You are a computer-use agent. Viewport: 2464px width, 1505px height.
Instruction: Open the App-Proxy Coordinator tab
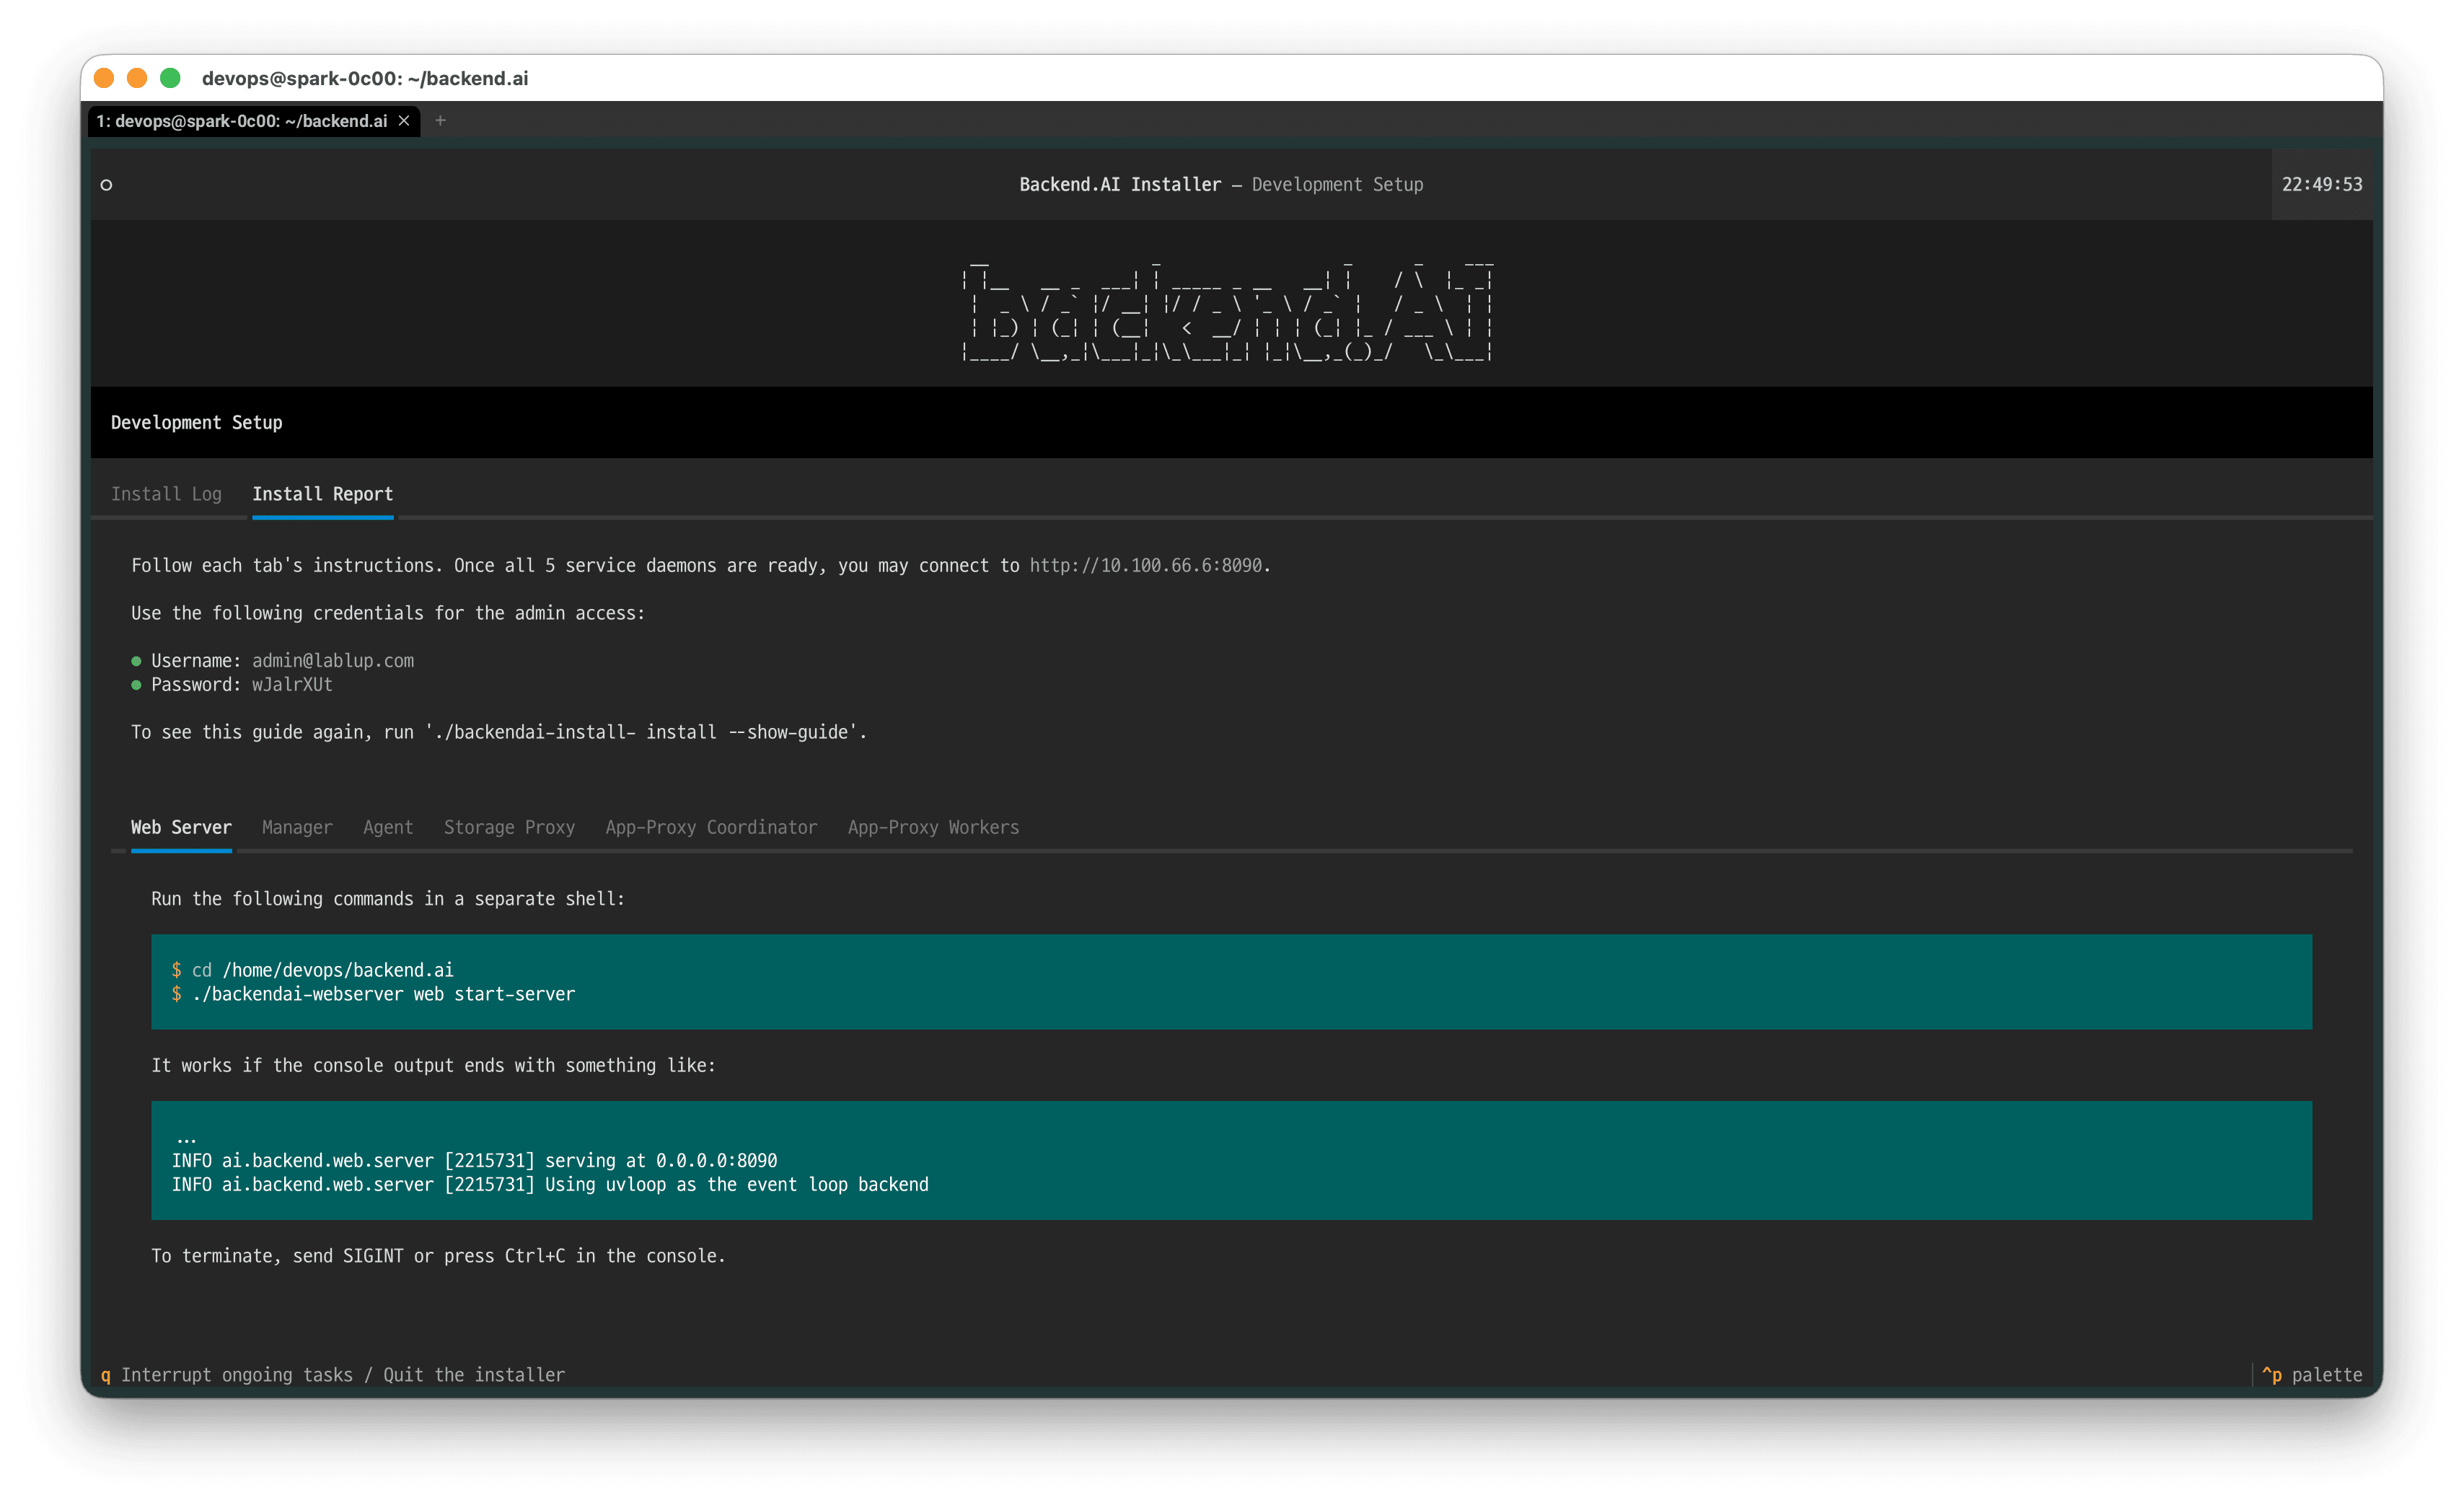click(711, 827)
